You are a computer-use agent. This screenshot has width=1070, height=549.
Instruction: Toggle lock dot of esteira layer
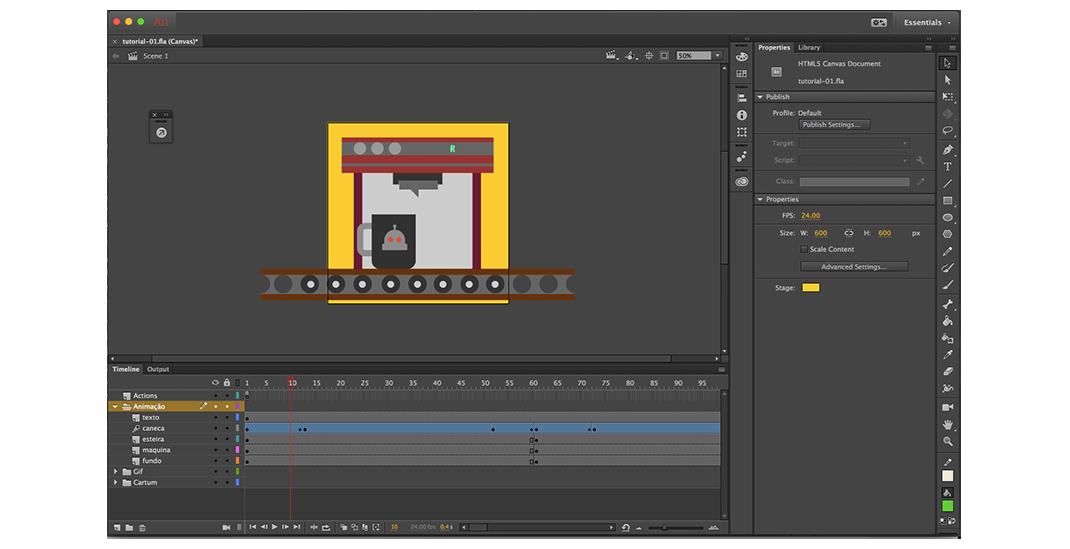227,439
